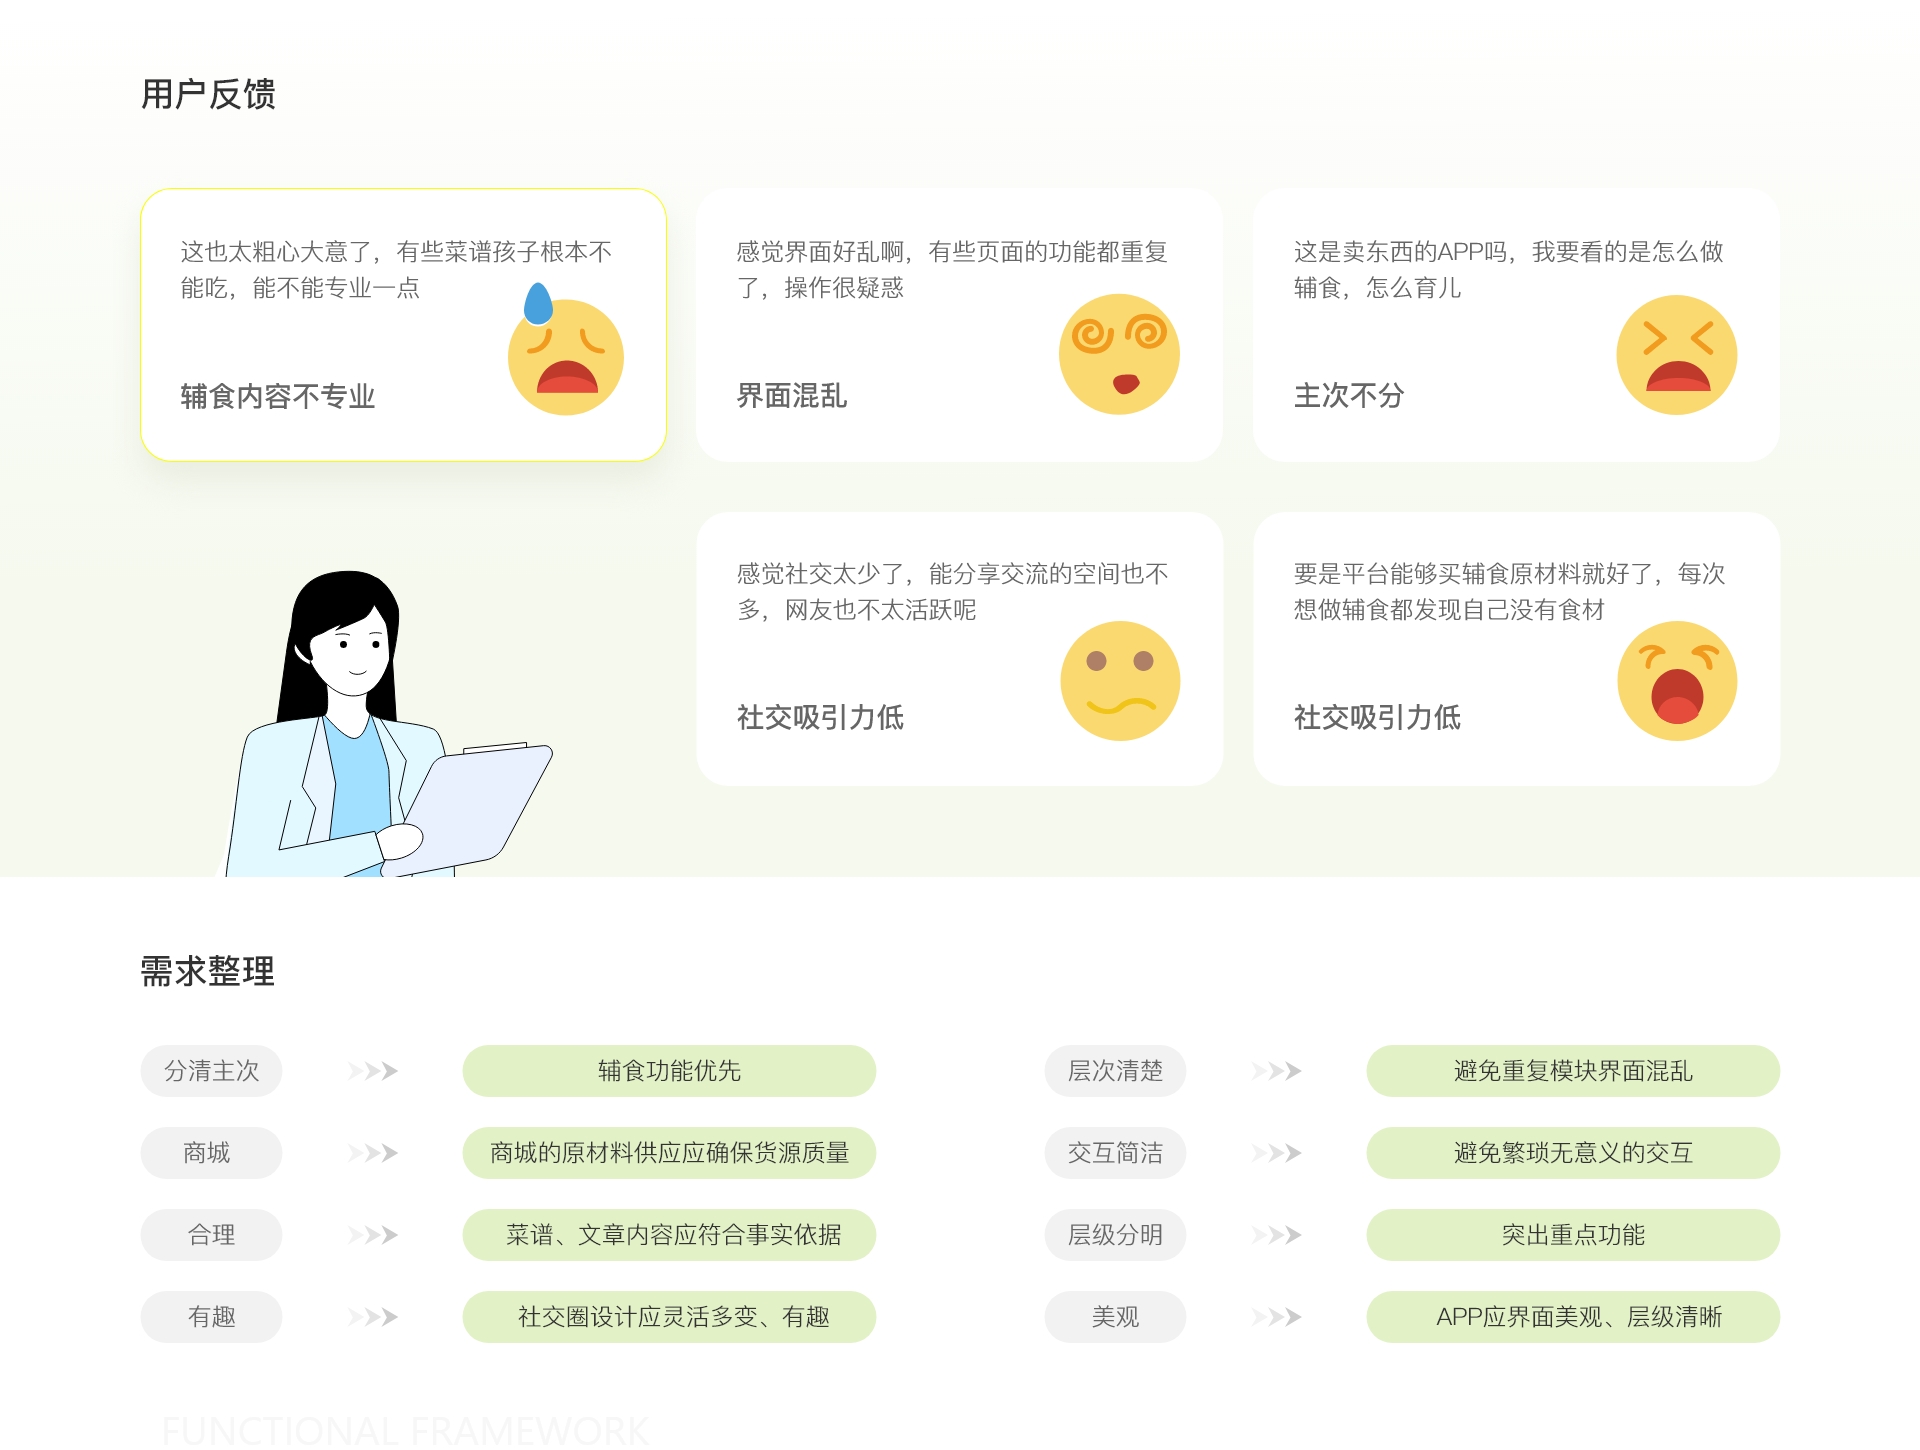Click the 突出重点功能 green pill

(1572, 1235)
